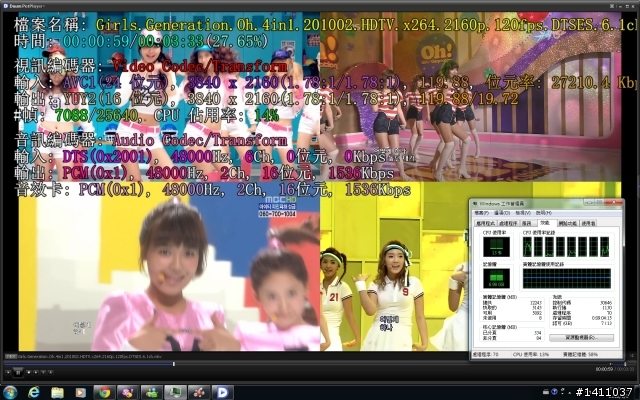Click the 視訊編碼器 Video Codec OSD line
This screenshot has width=640, height=400.
(151, 66)
